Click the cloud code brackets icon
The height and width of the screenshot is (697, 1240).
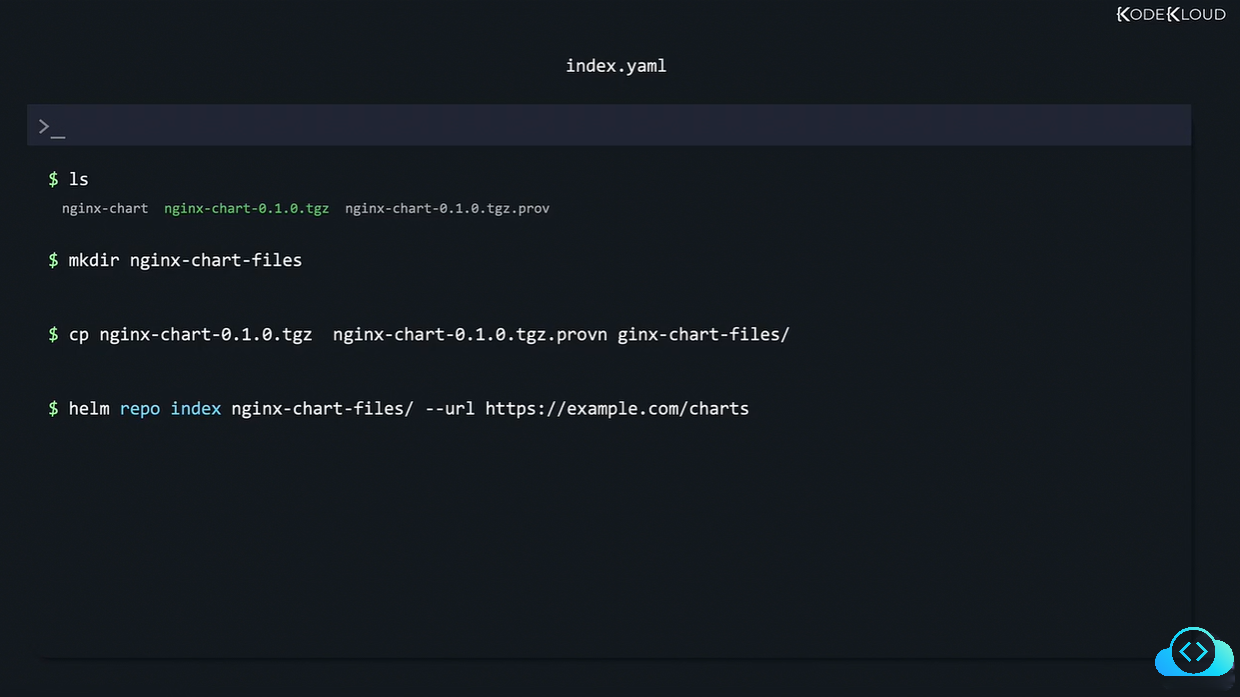pyautogui.click(x=1193, y=653)
